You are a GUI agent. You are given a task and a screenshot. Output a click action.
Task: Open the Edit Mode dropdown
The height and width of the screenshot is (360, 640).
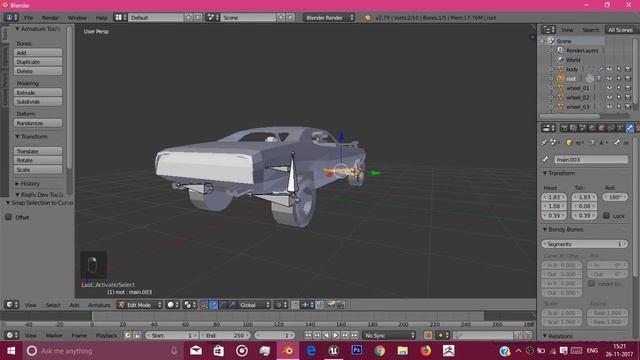tap(139, 305)
